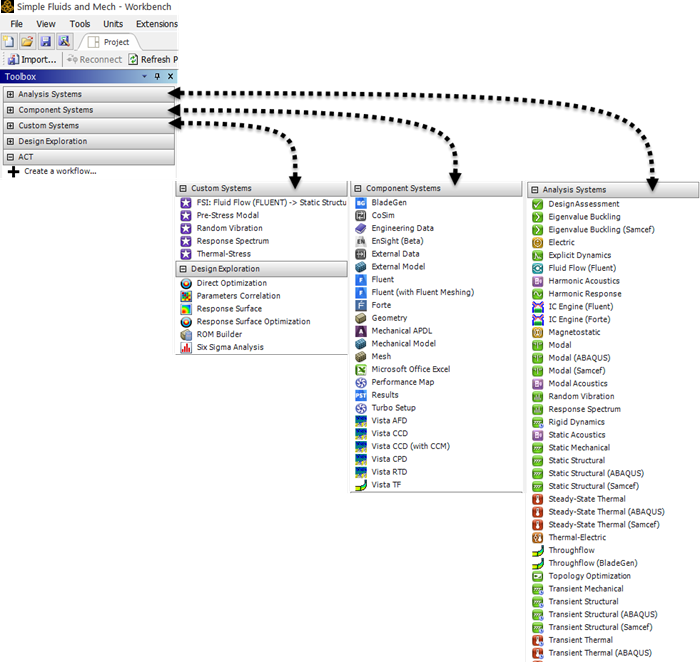
Task: Click the Steady-State Thermal icon
Action: (538, 500)
